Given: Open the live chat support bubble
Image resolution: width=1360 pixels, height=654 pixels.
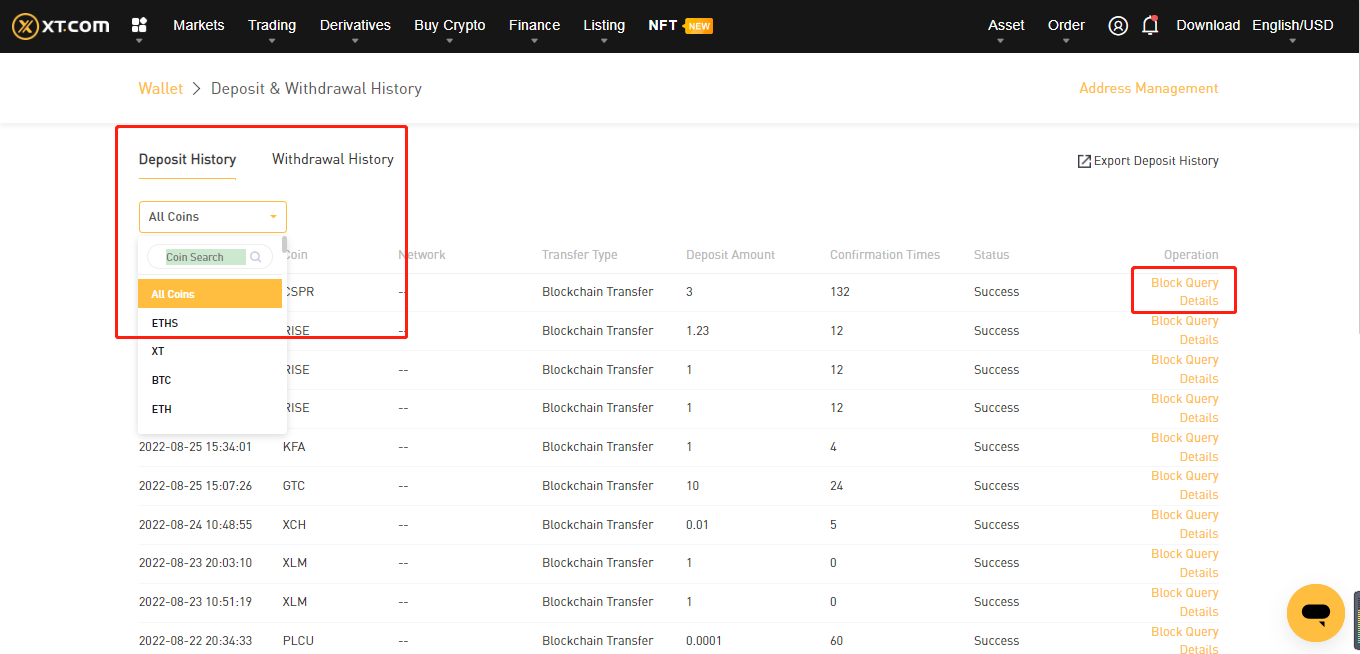Looking at the screenshot, I should [x=1315, y=612].
